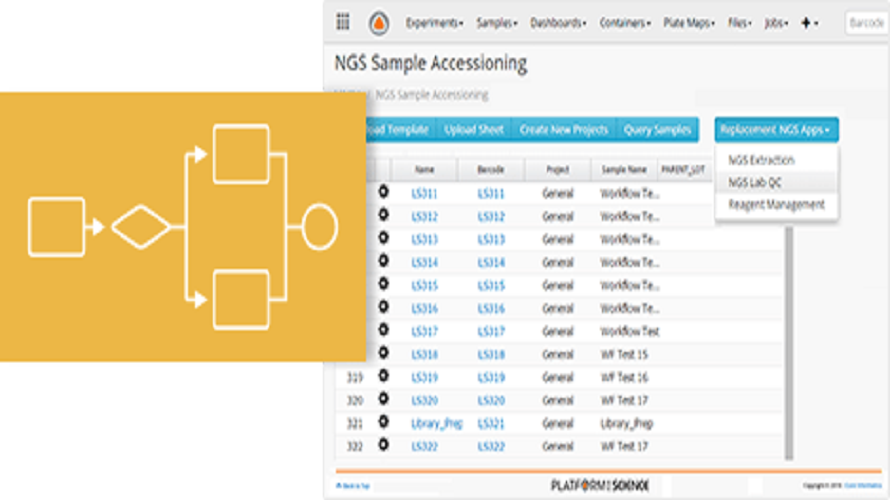The width and height of the screenshot is (890, 500).
Task: Click gear icon for row LS322
Action: 383,446
